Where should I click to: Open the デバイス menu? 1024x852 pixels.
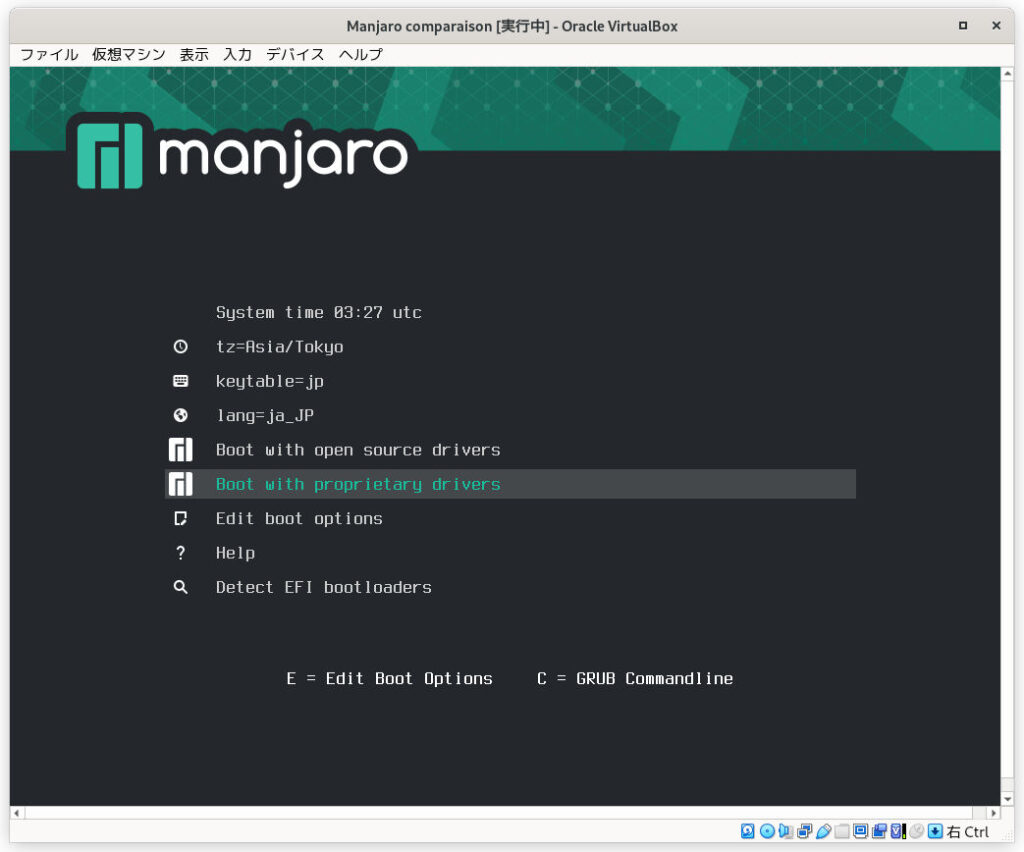(295, 54)
